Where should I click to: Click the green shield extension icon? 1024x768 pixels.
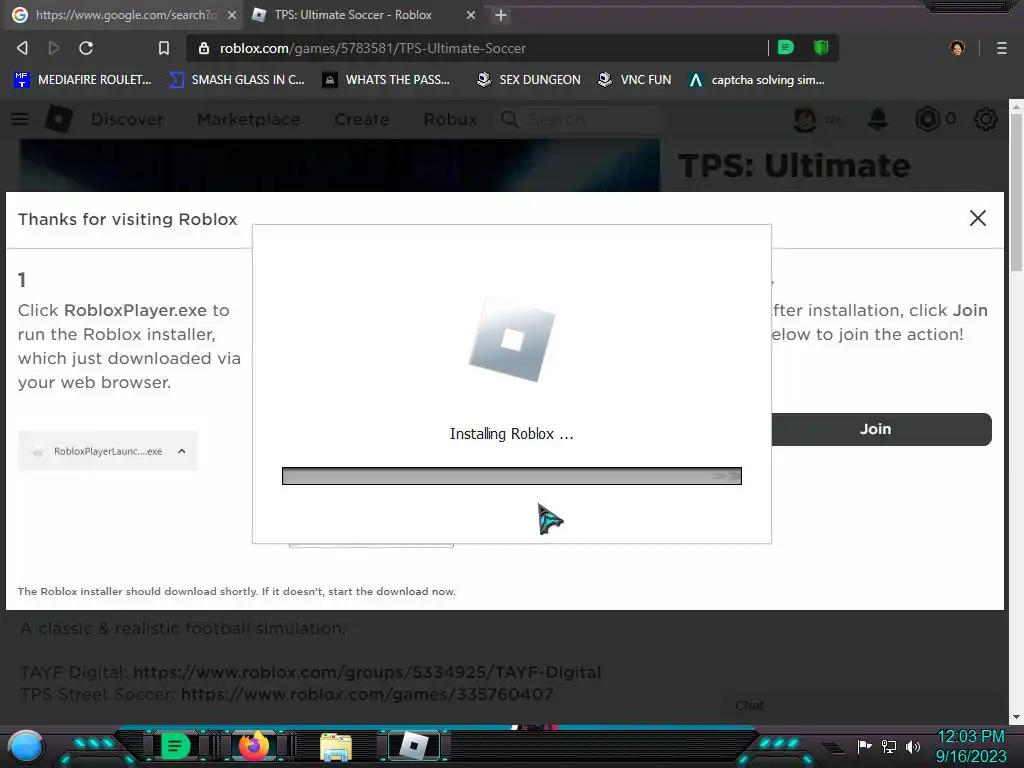[821, 48]
